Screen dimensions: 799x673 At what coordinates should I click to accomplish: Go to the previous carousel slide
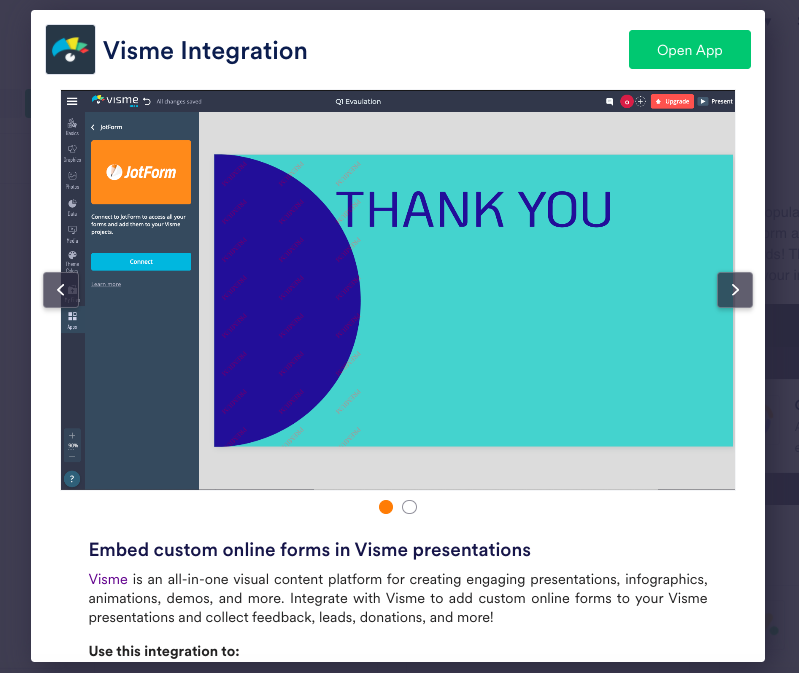point(61,290)
